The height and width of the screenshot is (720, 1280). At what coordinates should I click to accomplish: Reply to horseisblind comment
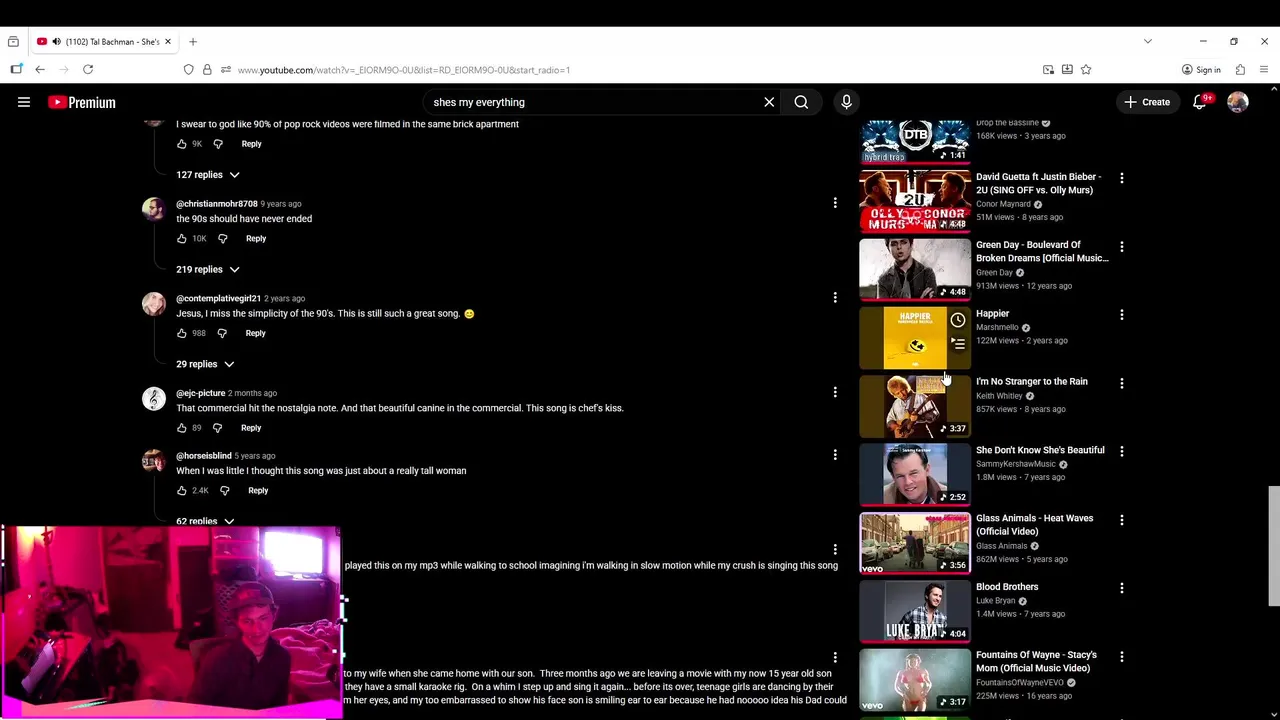click(x=258, y=491)
